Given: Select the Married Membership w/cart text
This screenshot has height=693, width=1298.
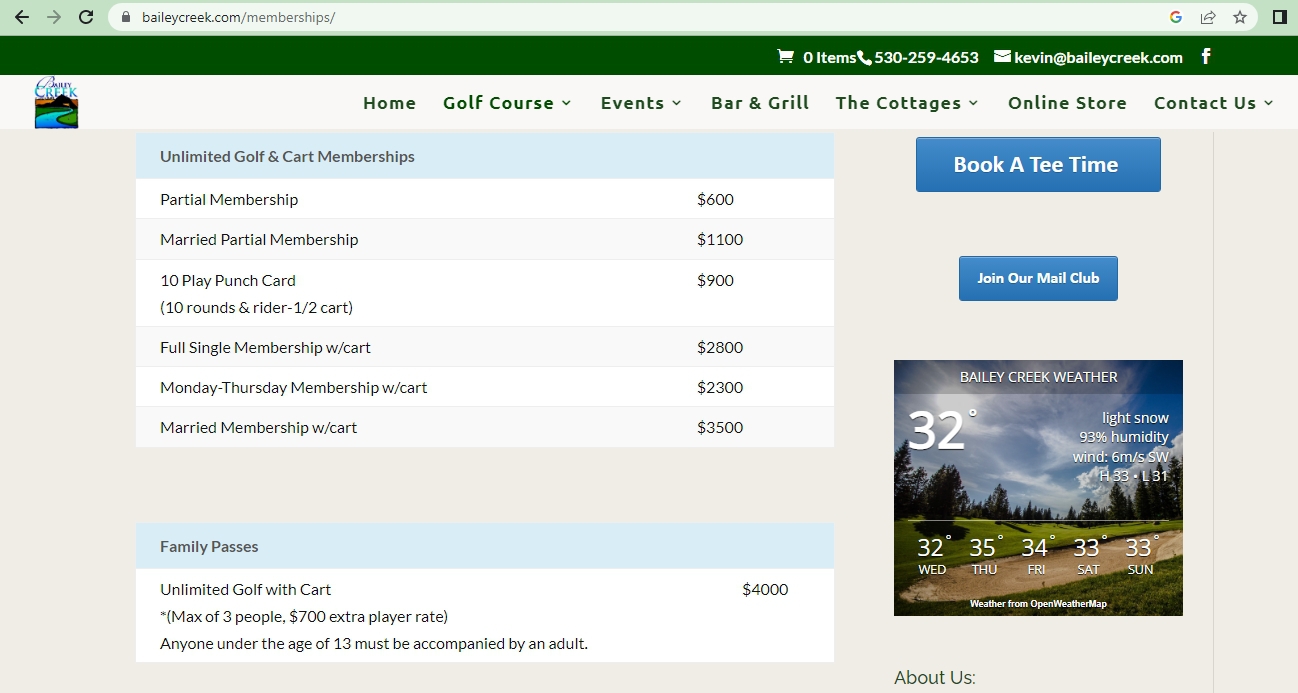Looking at the screenshot, I should [258, 427].
